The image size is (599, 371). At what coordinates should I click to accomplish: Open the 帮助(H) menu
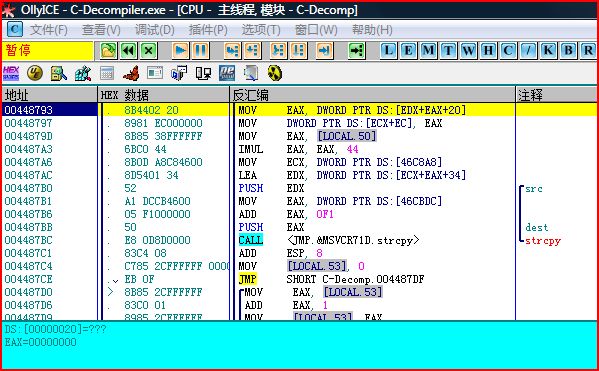372,30
